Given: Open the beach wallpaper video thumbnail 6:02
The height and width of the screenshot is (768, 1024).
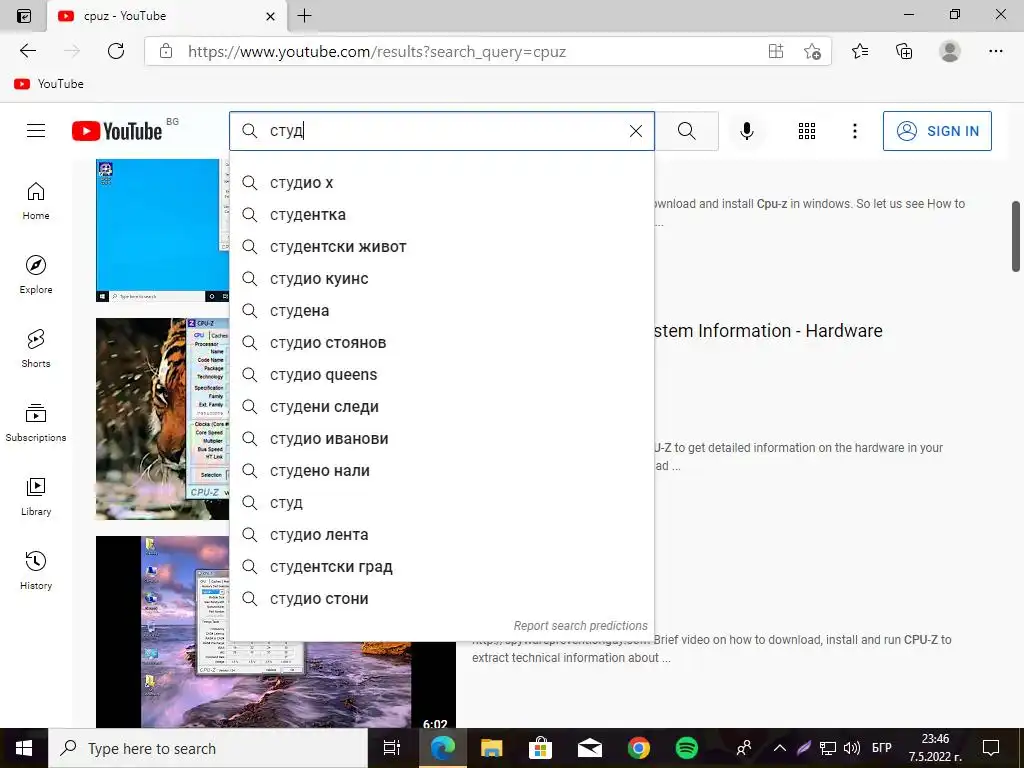Looking at the screenshot, I should click(163, 632).
